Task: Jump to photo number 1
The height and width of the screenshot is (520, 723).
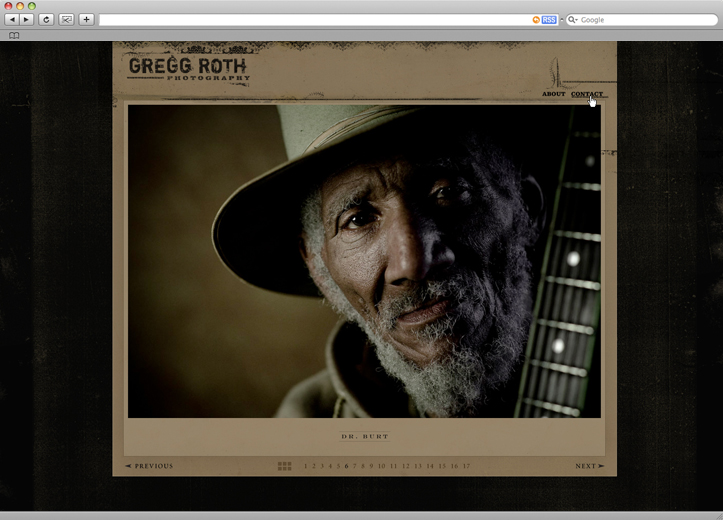Action: click(306, 466)
